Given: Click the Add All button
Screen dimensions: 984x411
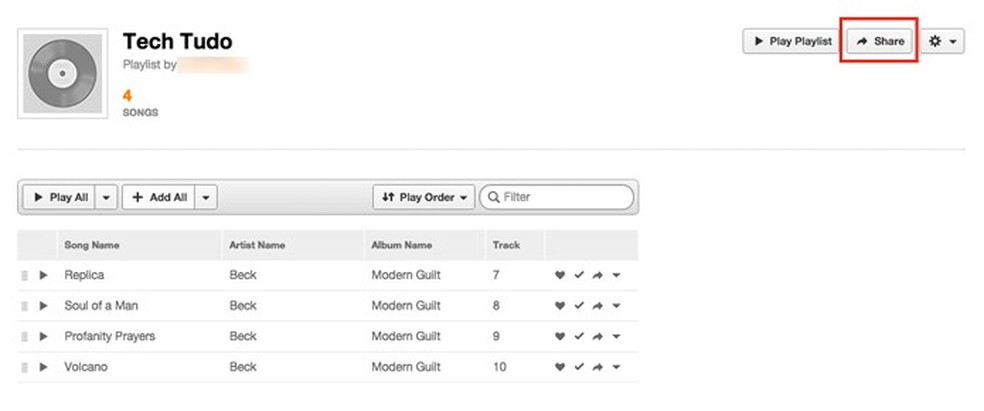Looking at the screenshot, I should (x=159, y=198).
